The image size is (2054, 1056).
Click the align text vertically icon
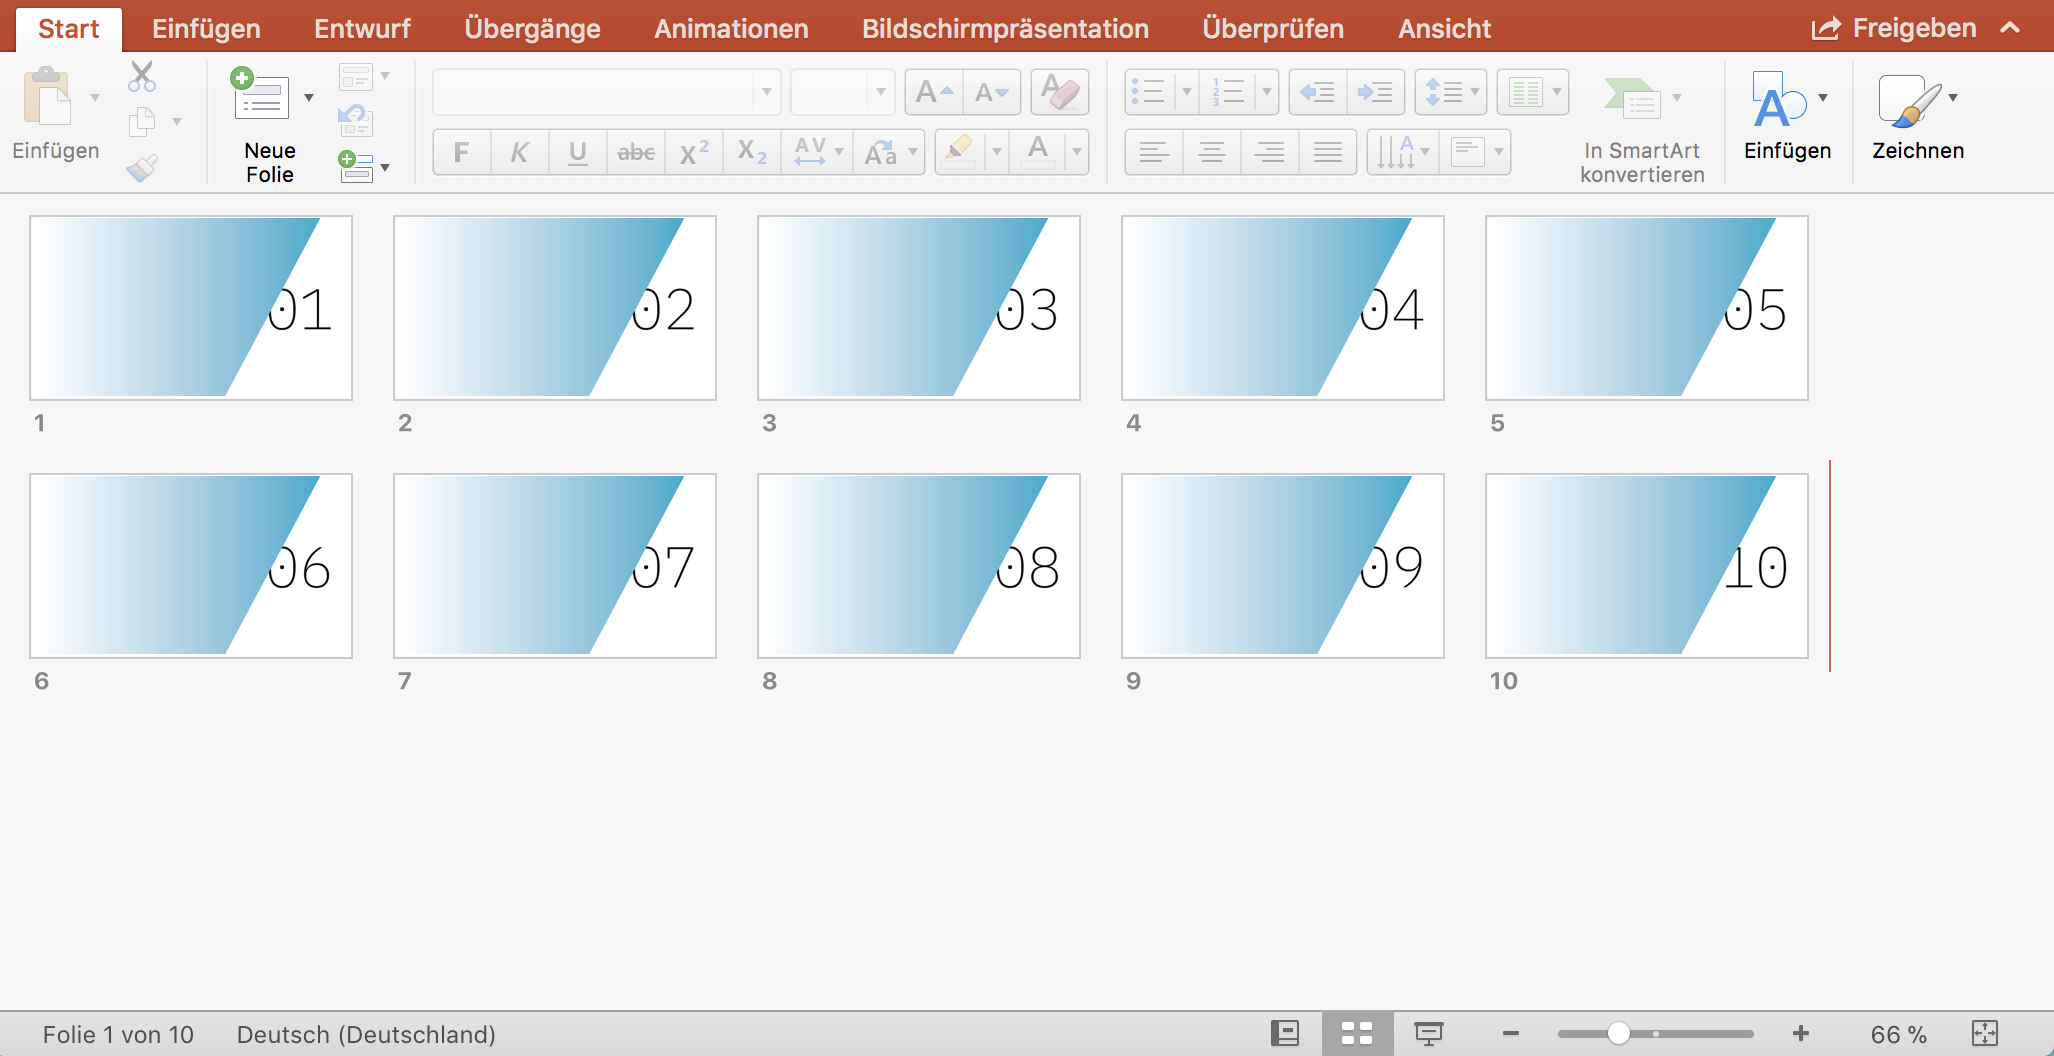click(1467, 153)
